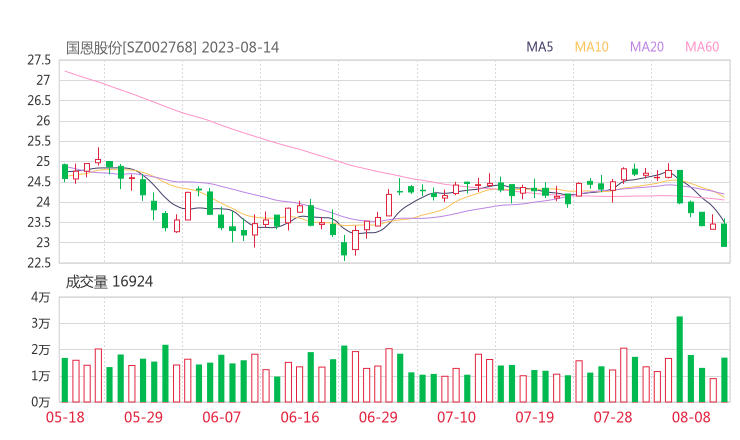Click the 22.5 price axis label
This screenshot has height=440, width=740.
(x=39, y=263)
